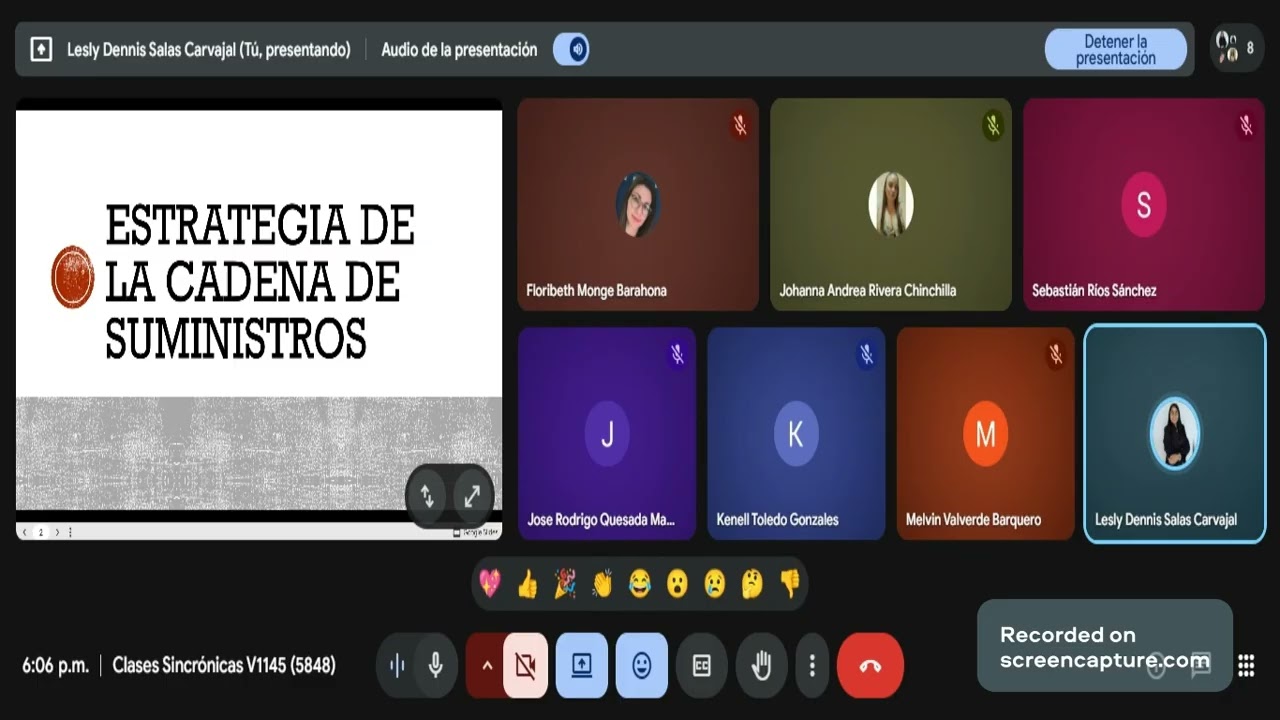Viewport: 1280px width, 720px height.
Task: Go to the next slide arrow
Action: [57, 532]
